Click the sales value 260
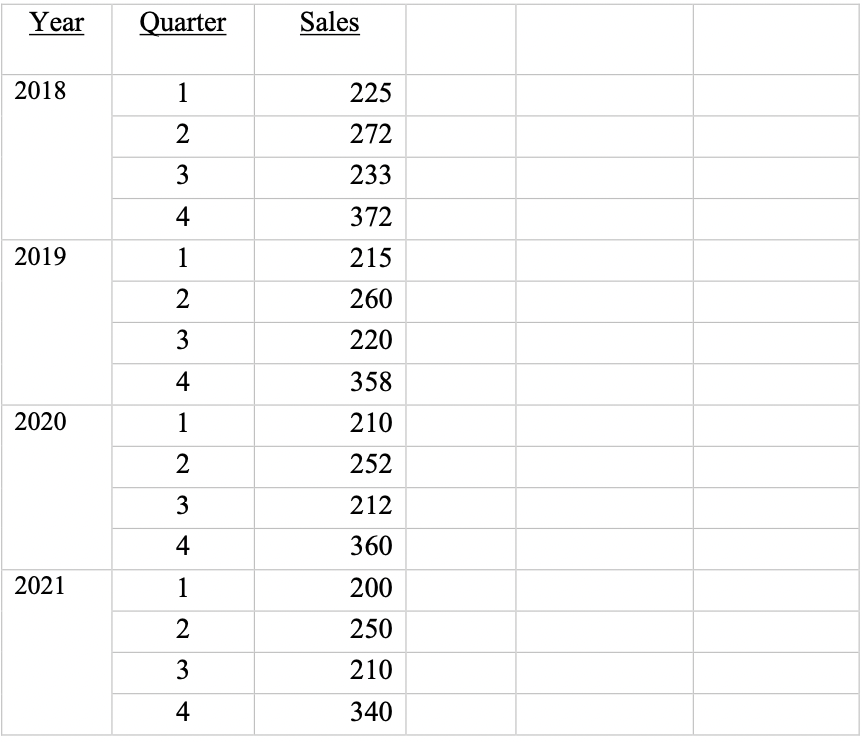This screenshot has width=862, height=742. pyautogui.click(x=371, y=300)
